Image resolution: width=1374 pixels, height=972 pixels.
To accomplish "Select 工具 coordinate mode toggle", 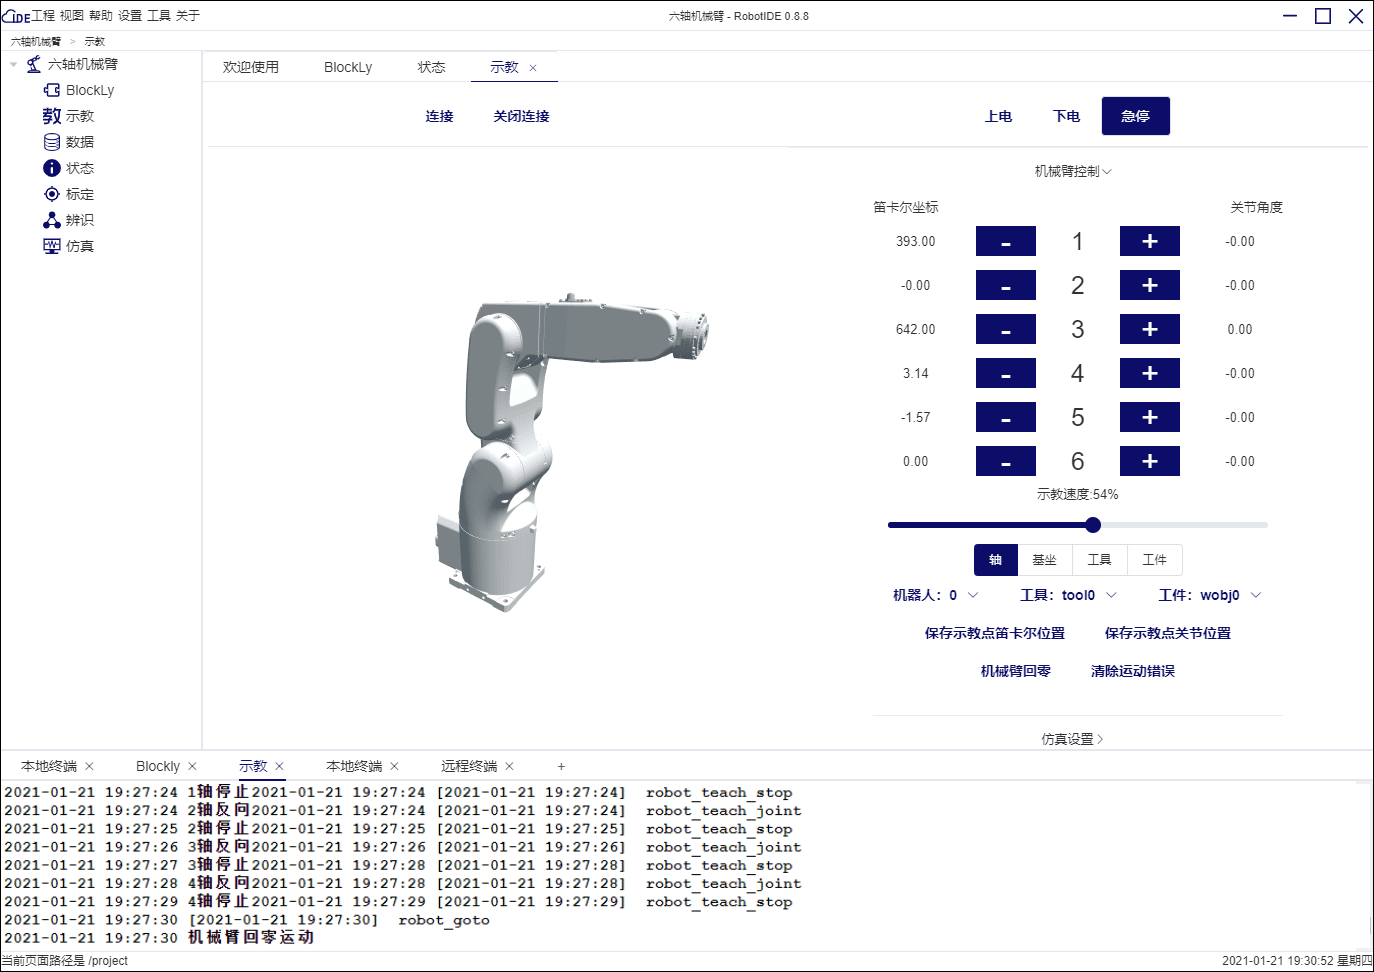I will [x=1099, y=560].
